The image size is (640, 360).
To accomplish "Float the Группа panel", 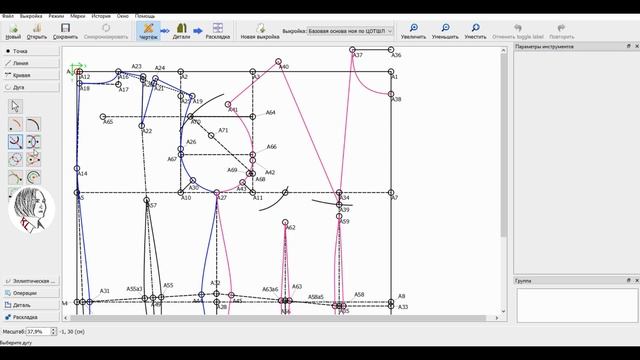I will tap(629, 280).
